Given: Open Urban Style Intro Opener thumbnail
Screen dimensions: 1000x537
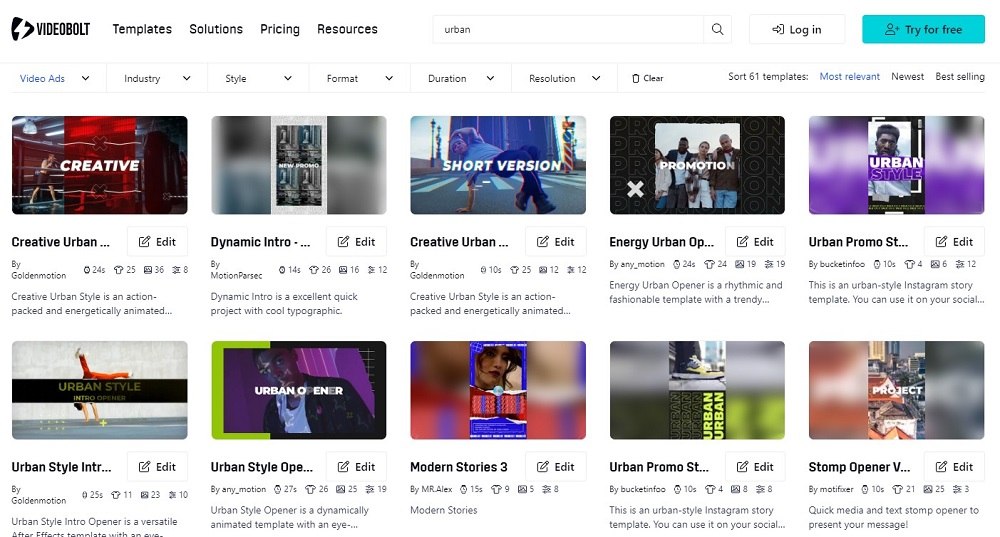Looking at the screenshot, I should click(x=99, y=390).
